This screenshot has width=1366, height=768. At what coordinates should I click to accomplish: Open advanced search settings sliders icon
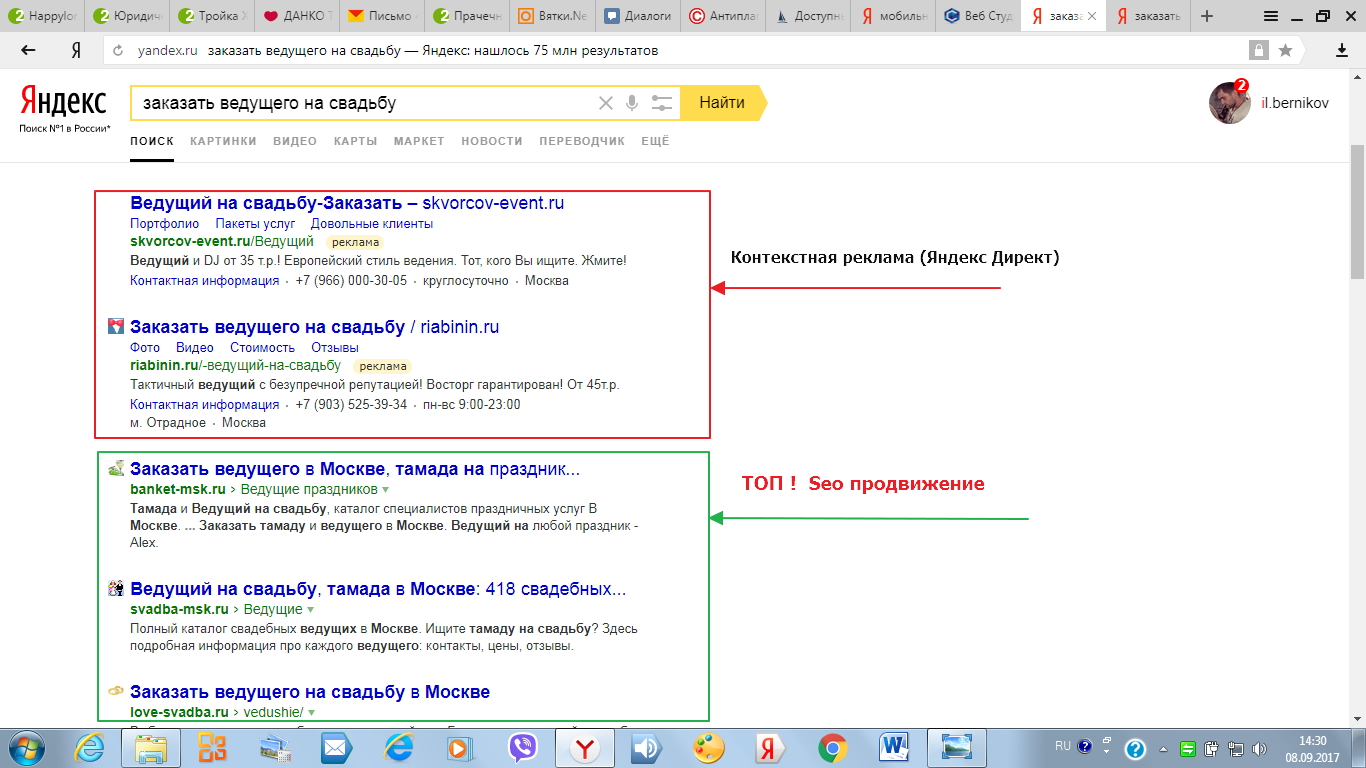coord(661,103)
